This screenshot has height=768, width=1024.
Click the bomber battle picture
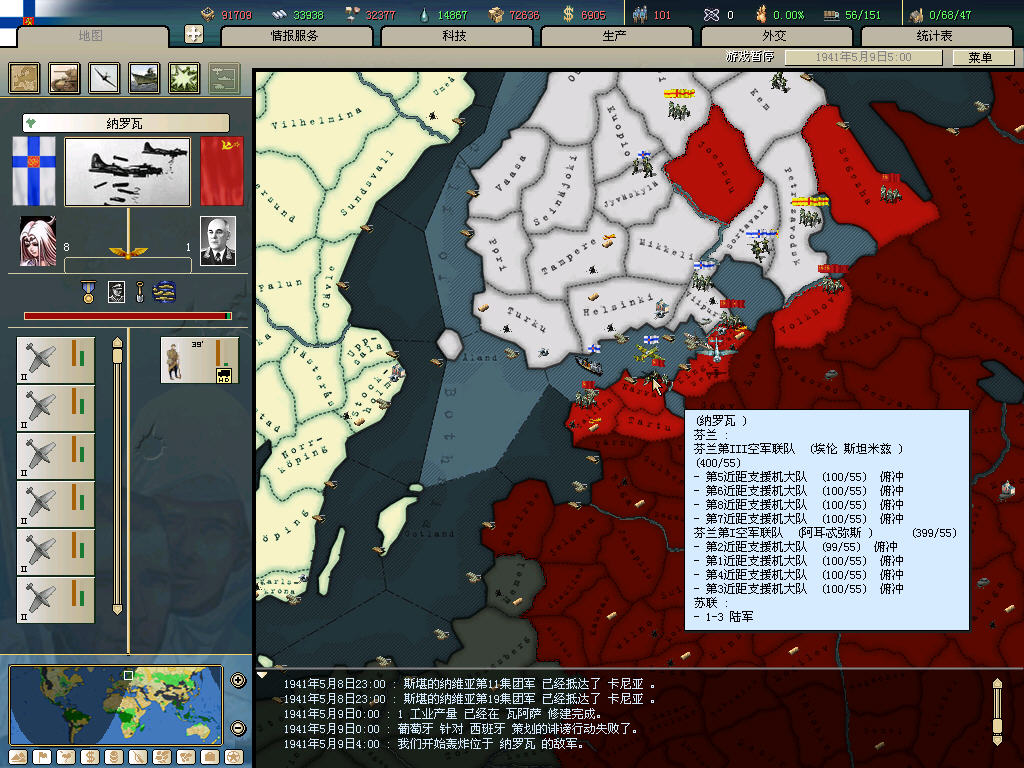pos(127,172)
